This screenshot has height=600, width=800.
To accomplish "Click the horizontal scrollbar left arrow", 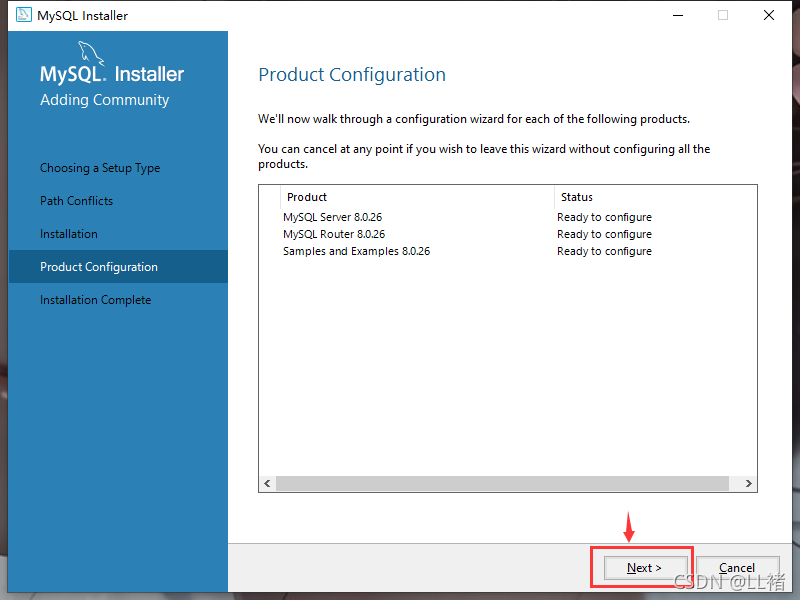I will click(267, 483).
